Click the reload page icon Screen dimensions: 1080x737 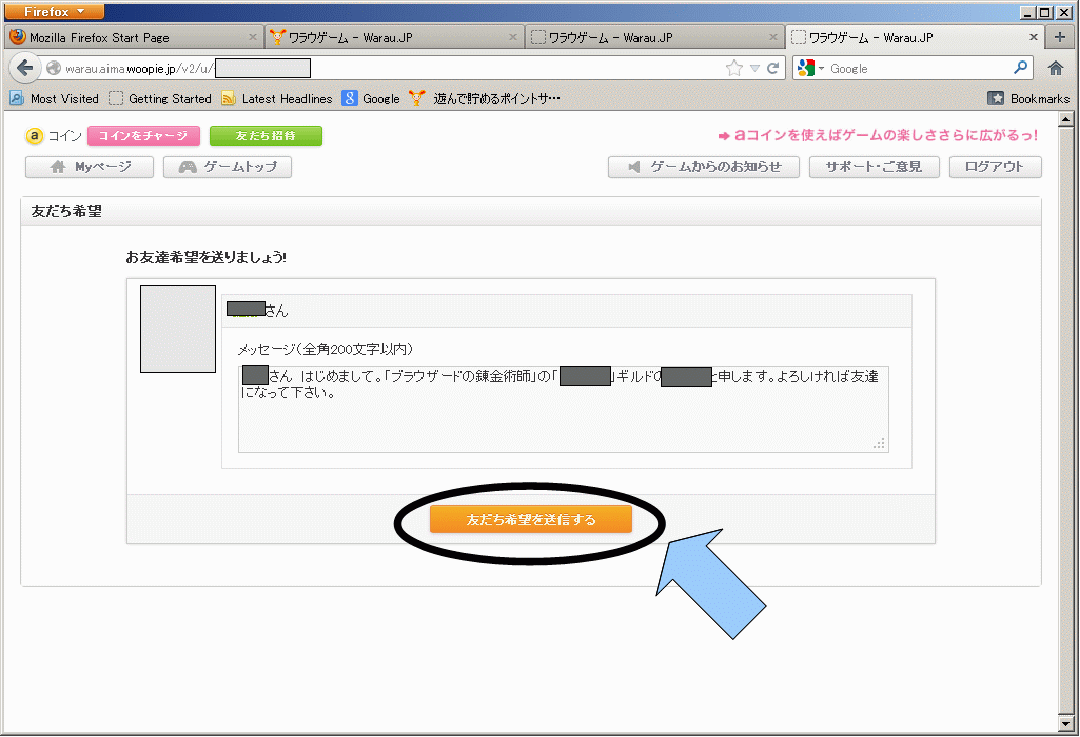coord(773,68)
